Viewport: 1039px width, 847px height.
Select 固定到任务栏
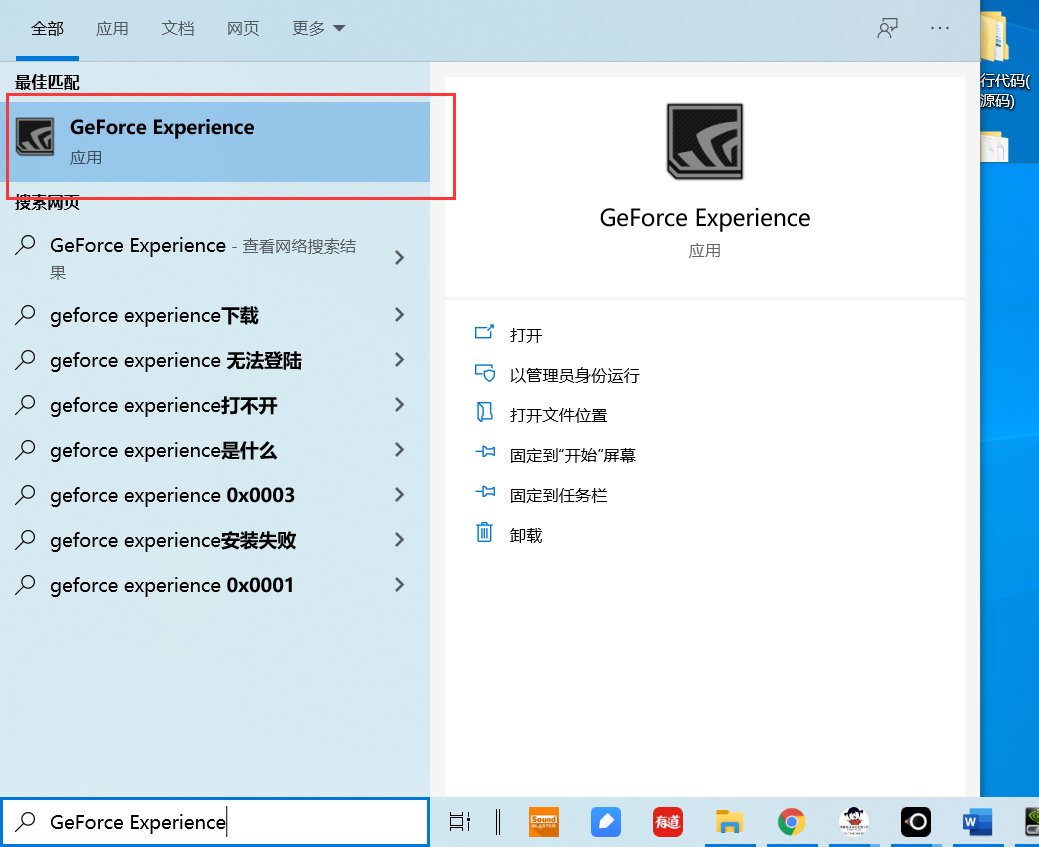tap(558, 495)
